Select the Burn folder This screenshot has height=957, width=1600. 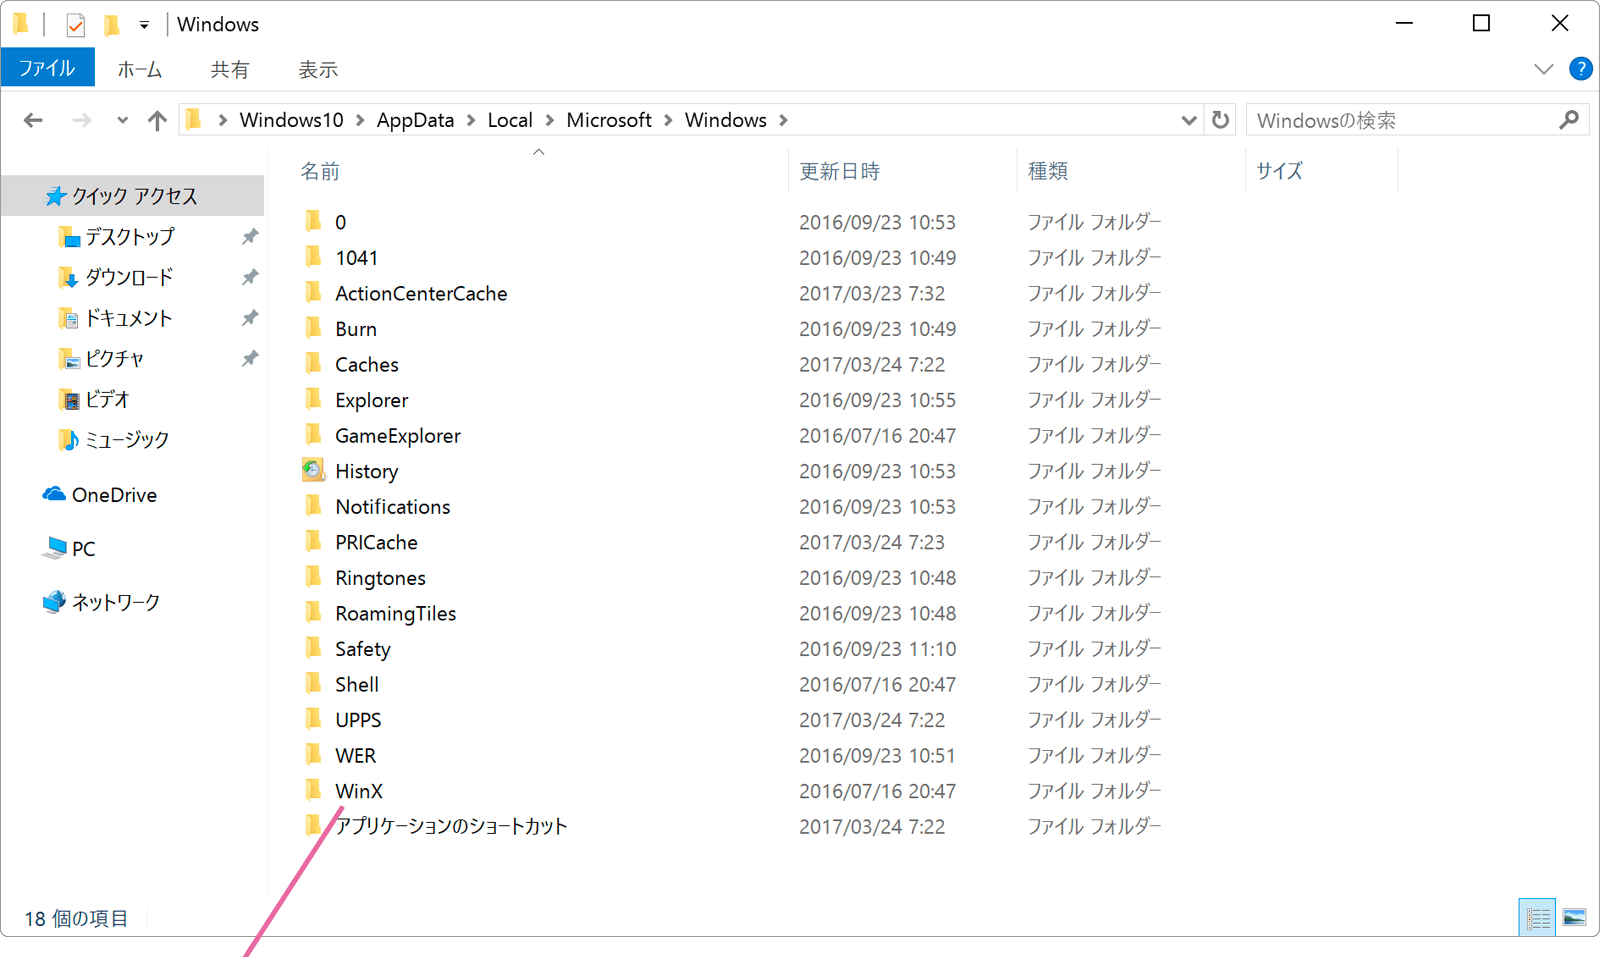coord(356,329)
